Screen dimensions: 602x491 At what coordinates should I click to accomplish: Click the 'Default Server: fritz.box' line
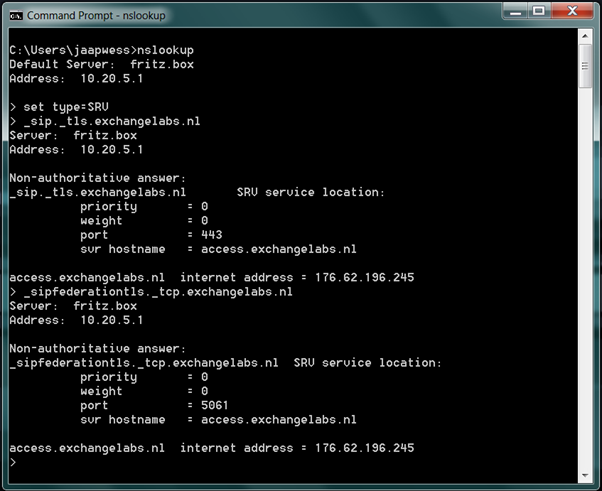click(102, 64)
